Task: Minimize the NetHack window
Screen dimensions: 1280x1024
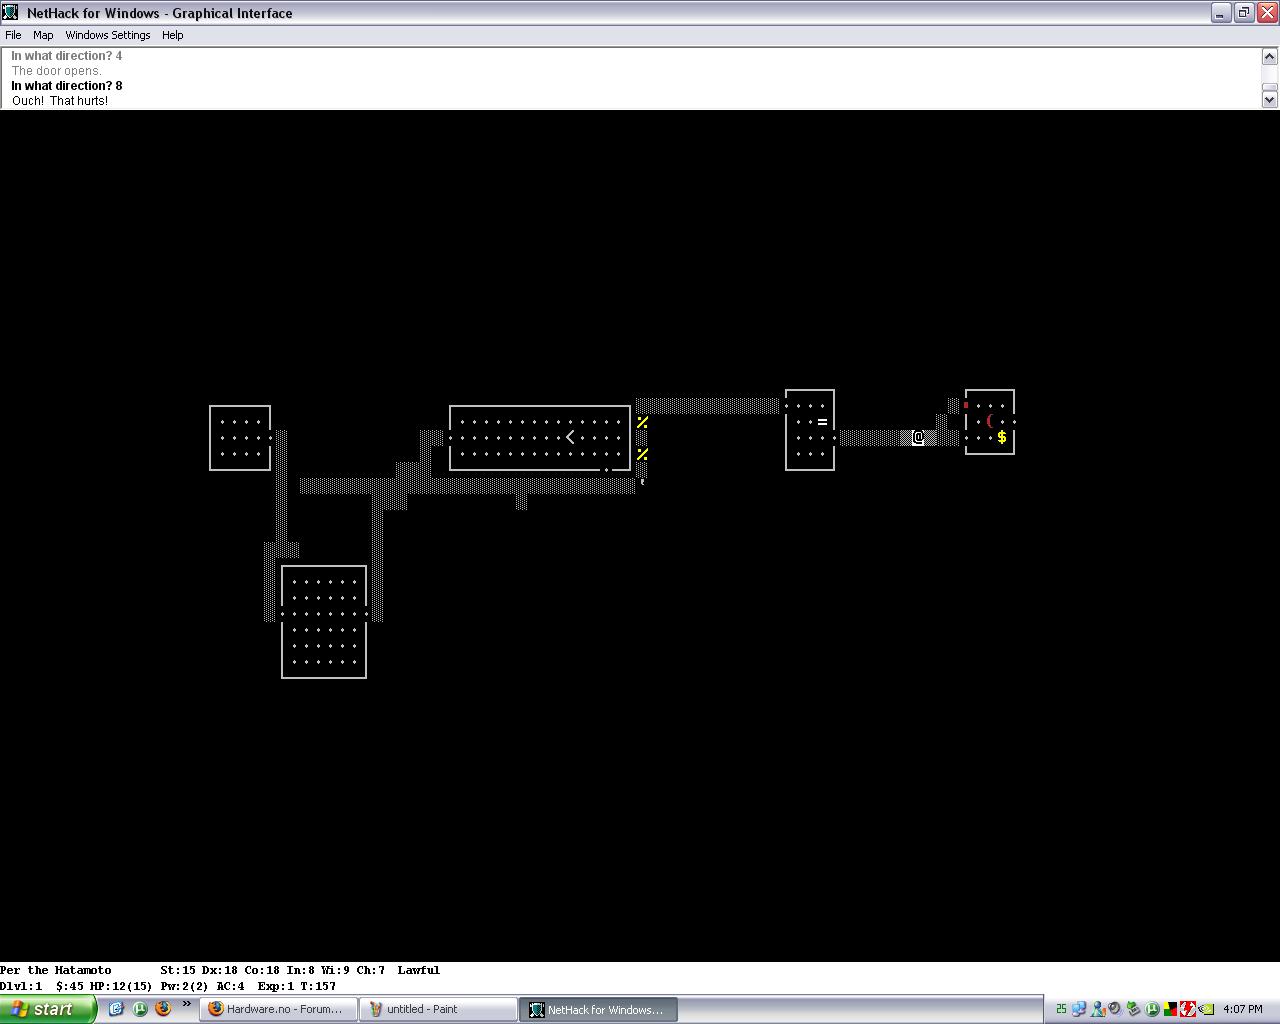Action: [1221, 13]
